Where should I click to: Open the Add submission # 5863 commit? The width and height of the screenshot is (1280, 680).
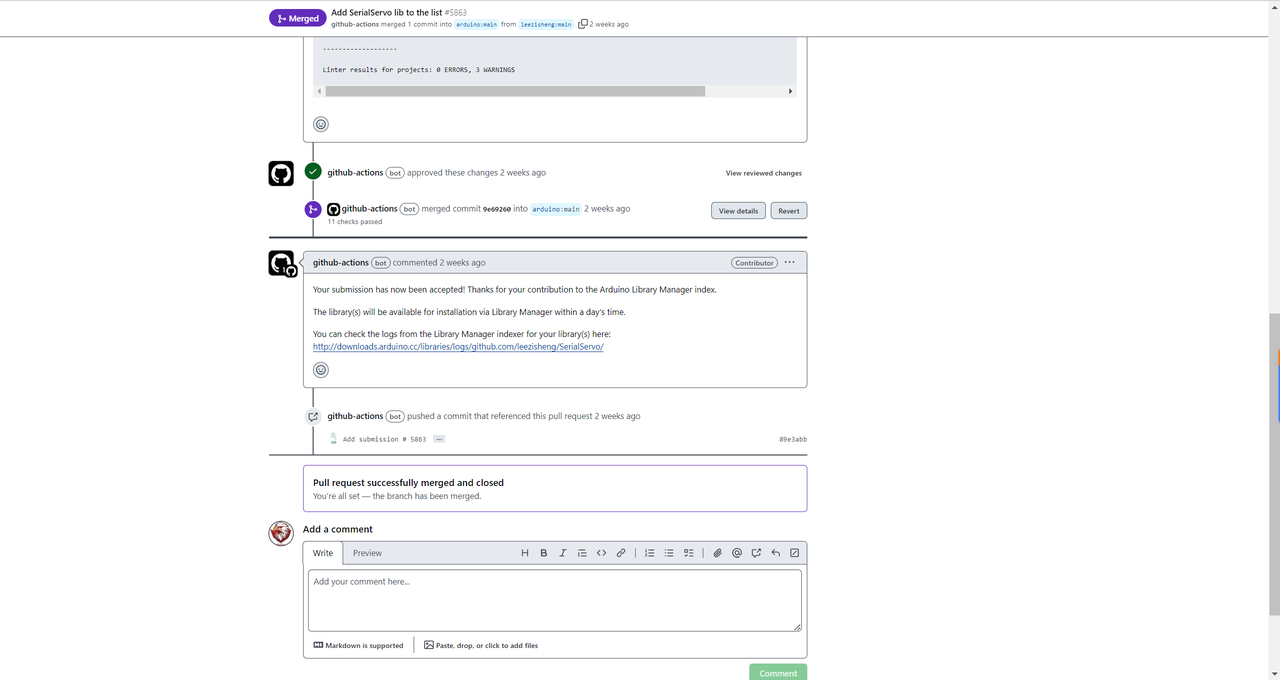point(384,439)
